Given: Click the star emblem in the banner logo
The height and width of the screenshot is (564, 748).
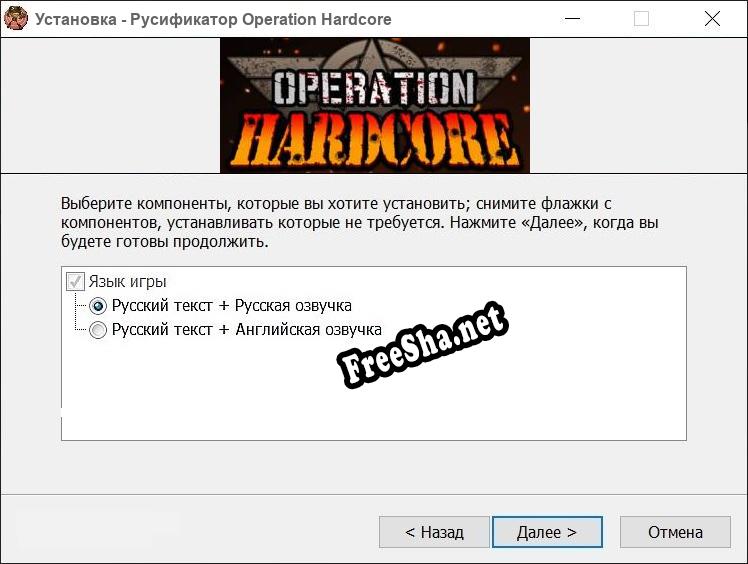Looking at the screenshot, I should pos(374,56).
